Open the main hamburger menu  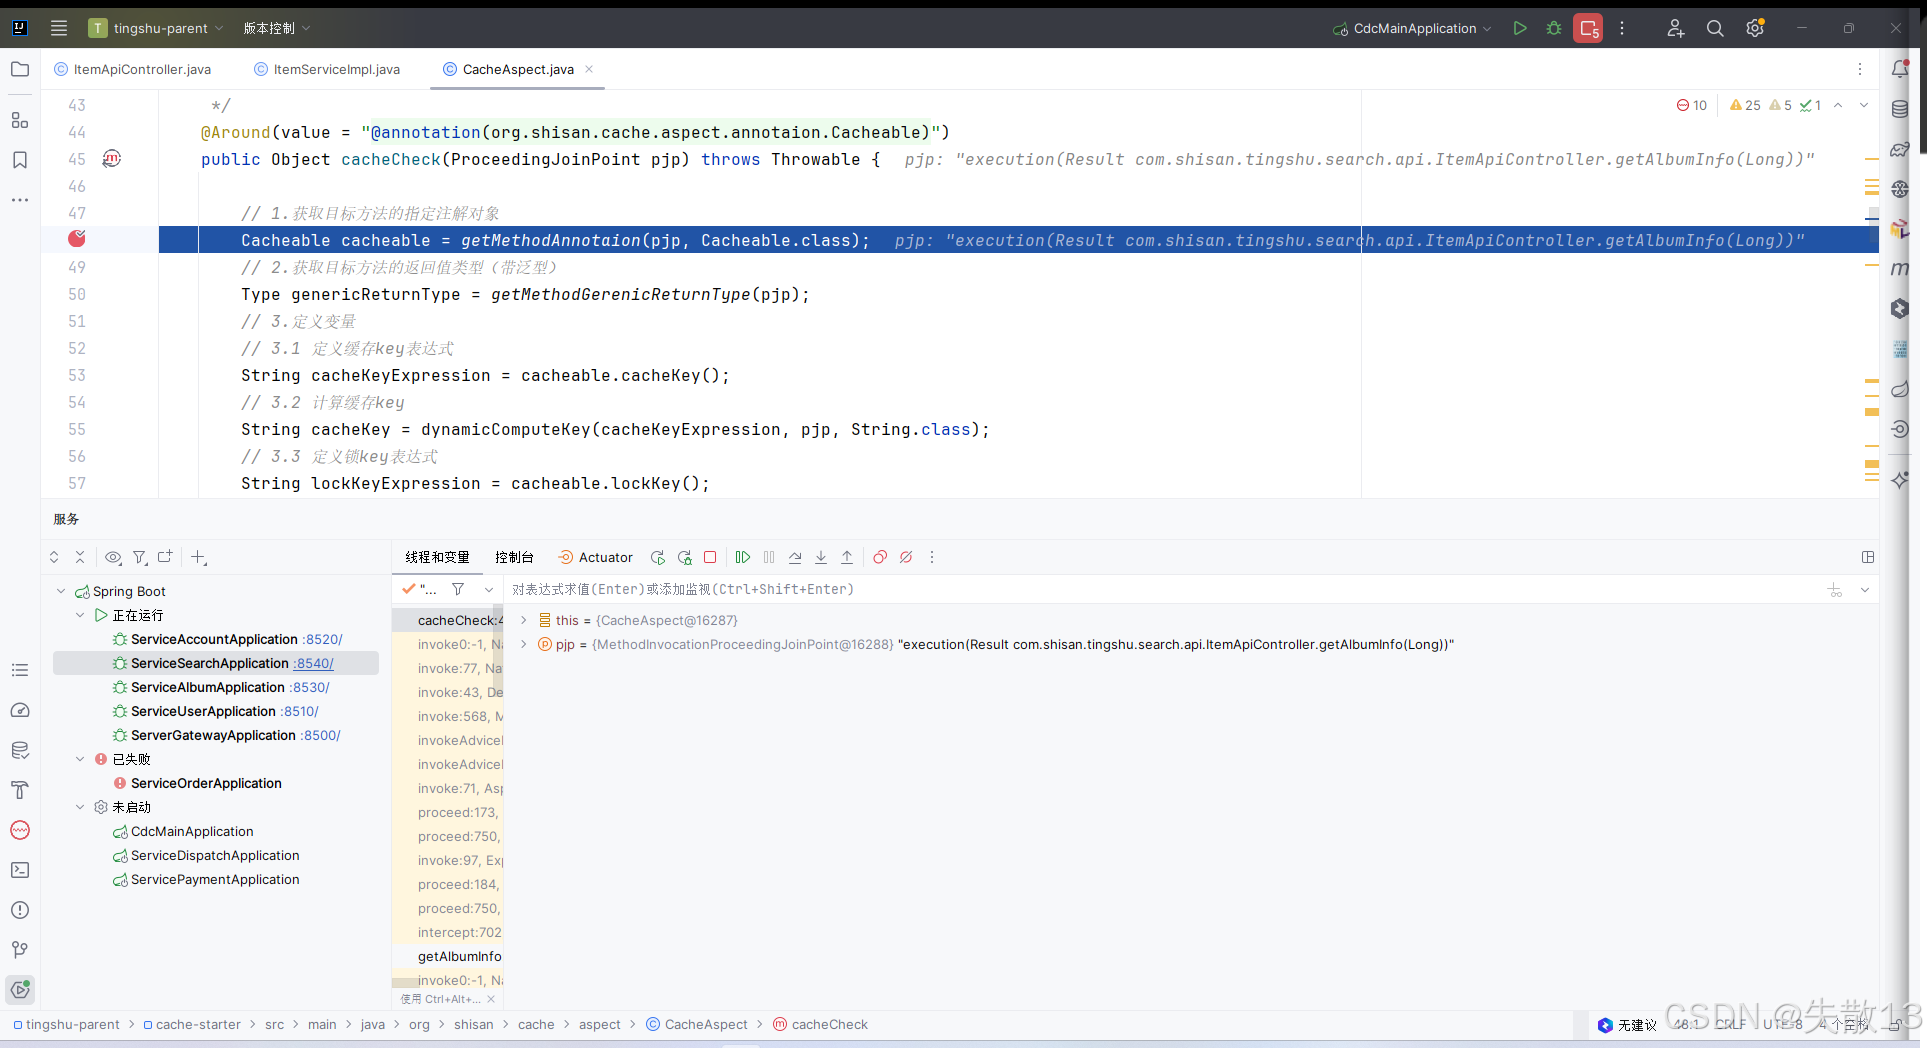click(x=59, y=28)
